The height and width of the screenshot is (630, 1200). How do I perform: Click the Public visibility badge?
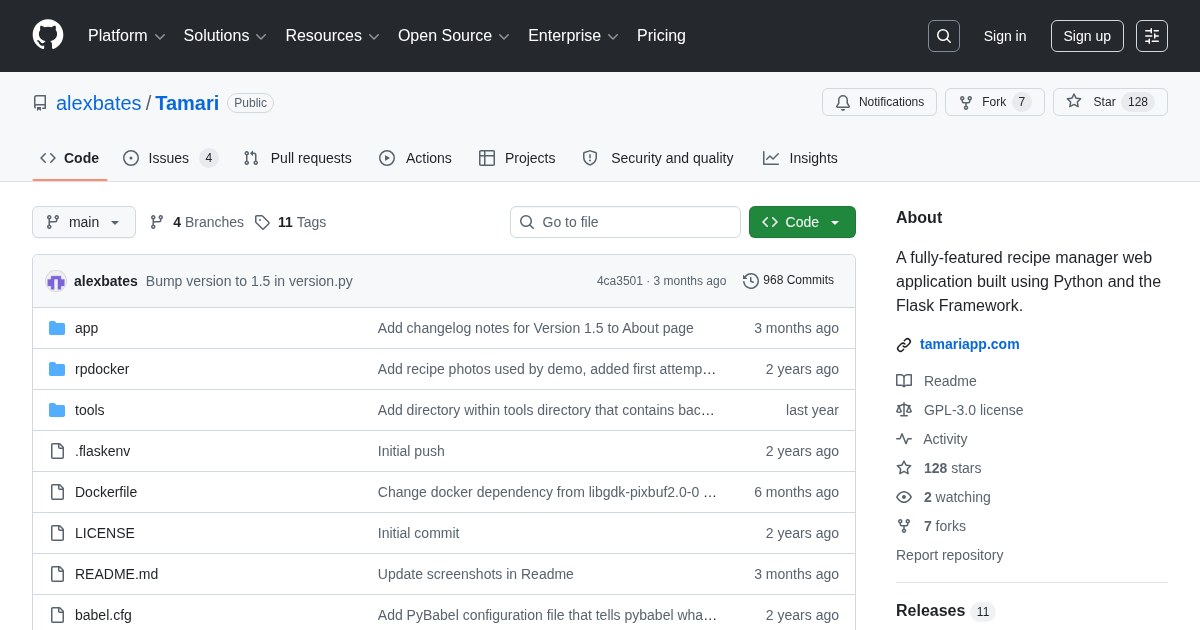coord(250,103)
